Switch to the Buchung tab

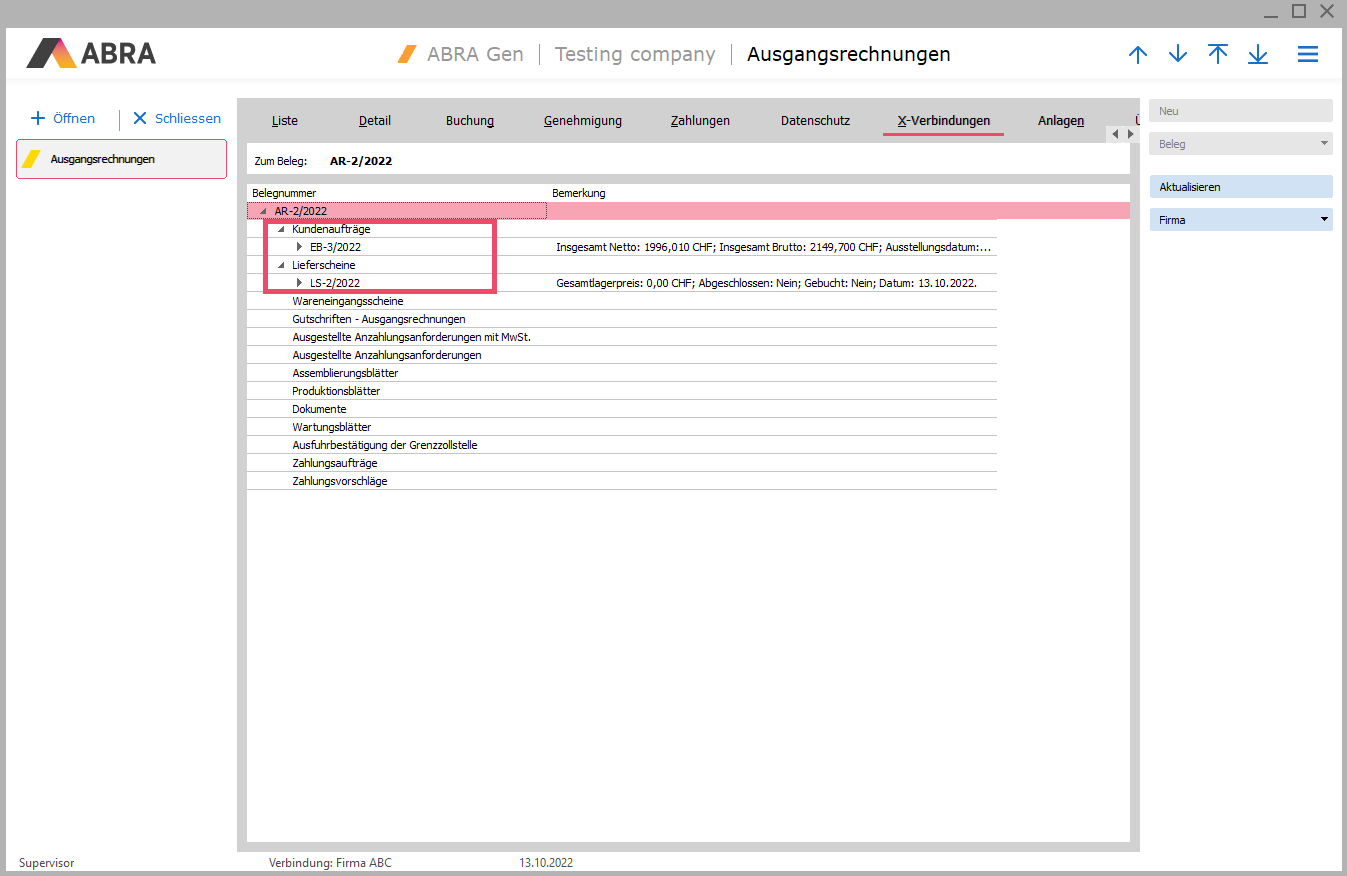tap(470, 121)
